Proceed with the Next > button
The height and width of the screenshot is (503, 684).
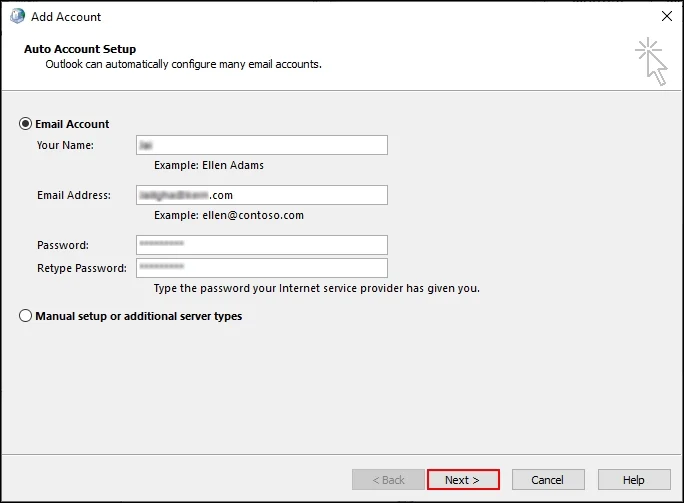coord(463,479)
